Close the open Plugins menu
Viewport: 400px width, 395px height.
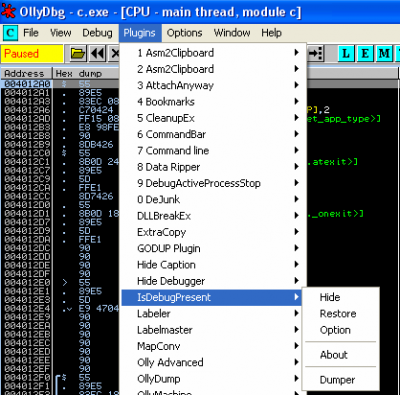point(140,33)
